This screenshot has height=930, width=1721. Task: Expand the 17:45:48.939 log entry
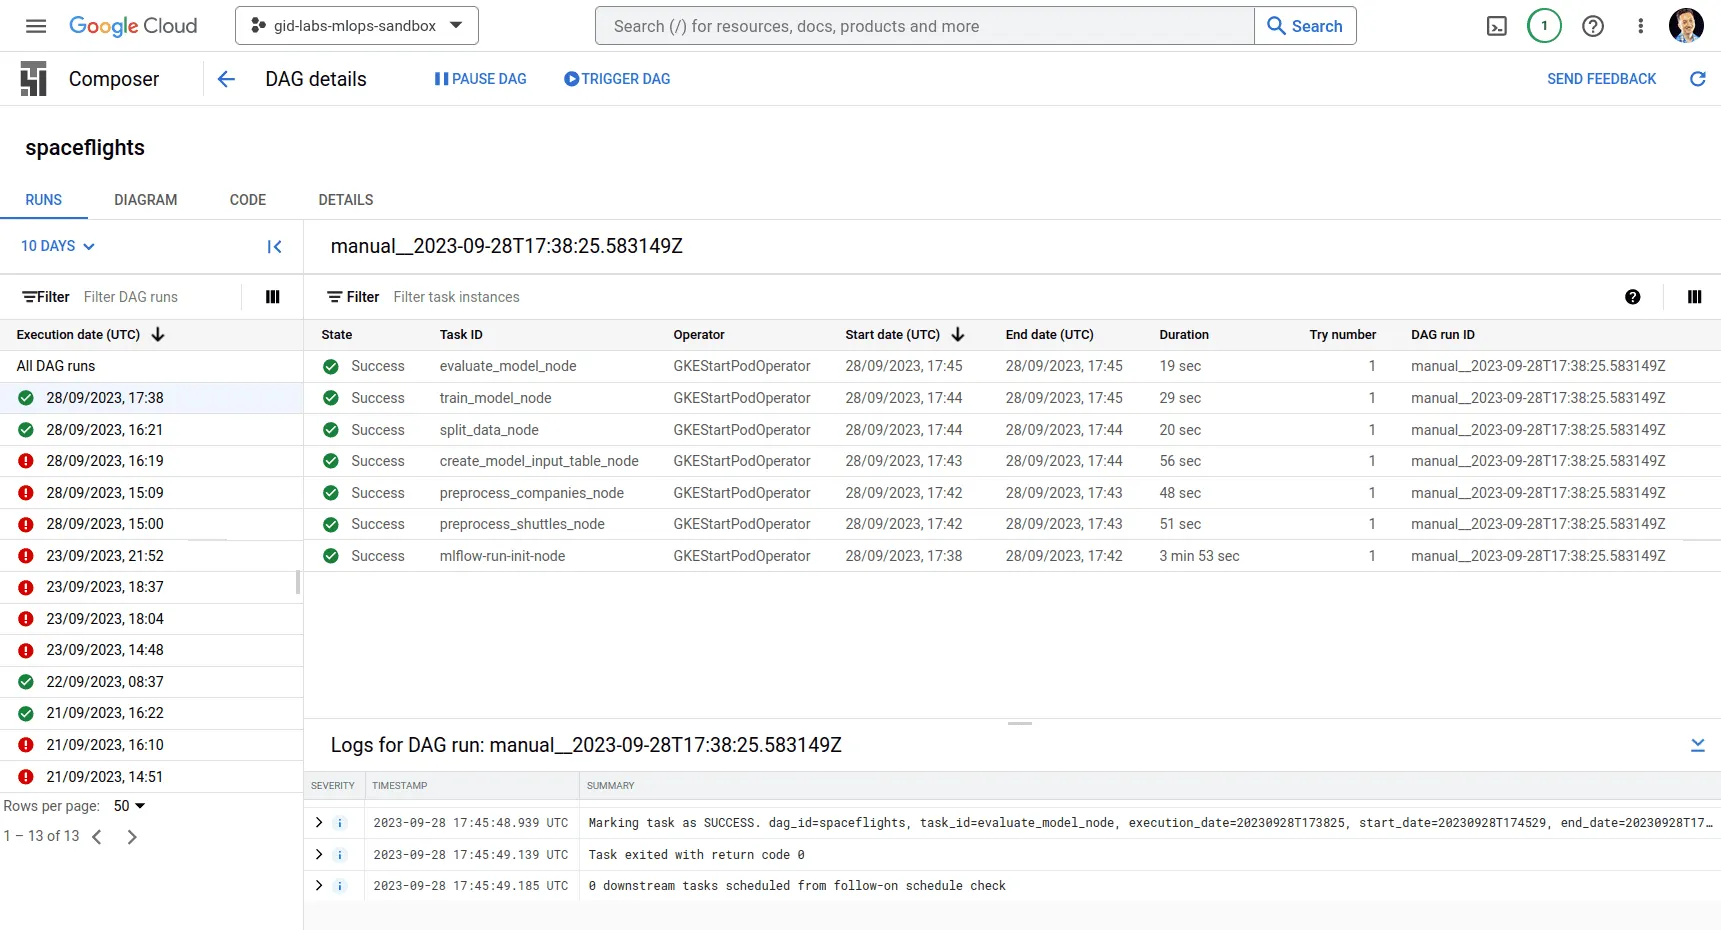coord(319,823)
